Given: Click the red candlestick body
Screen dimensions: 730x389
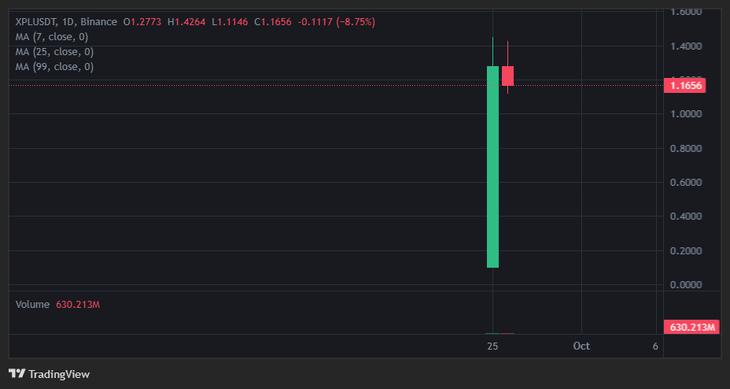Looking at the screenshot, I should 507,76.
